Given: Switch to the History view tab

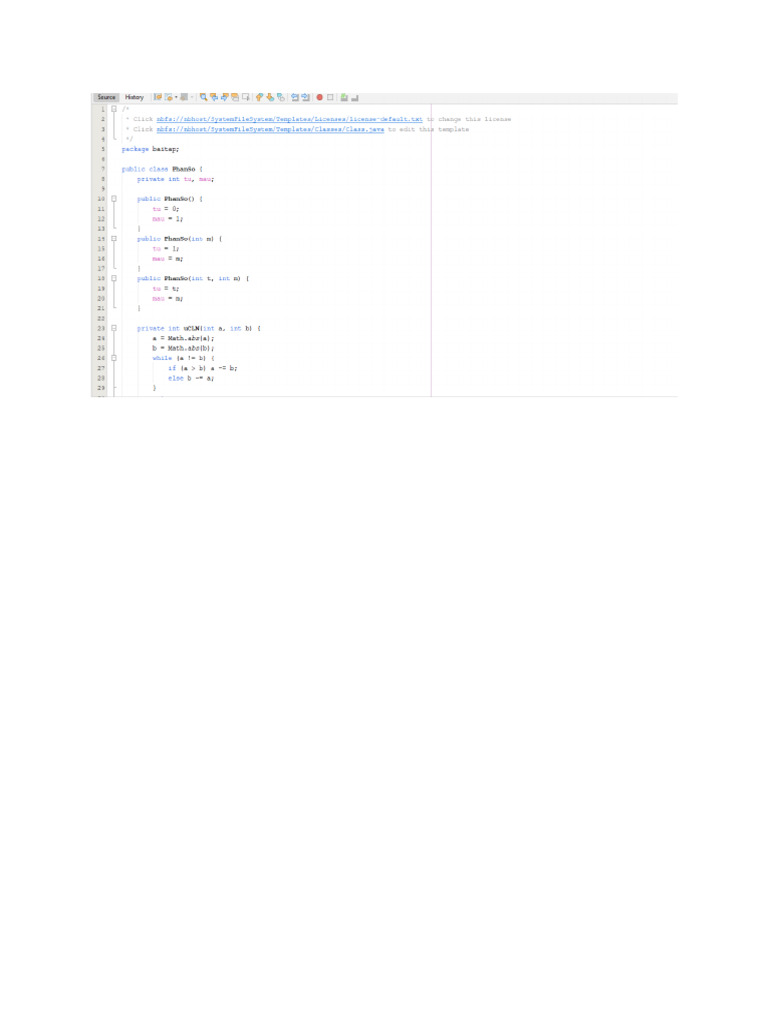Looking at the screenshot, I should (134, 97).
